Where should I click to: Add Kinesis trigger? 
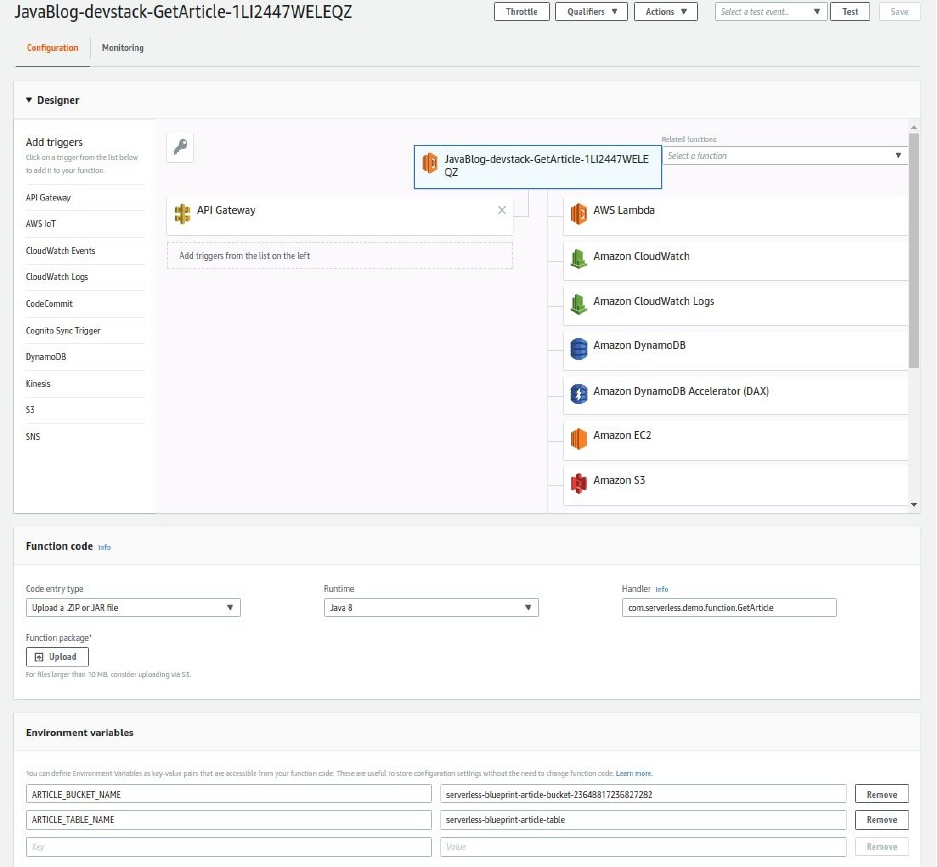pos(38,384)
